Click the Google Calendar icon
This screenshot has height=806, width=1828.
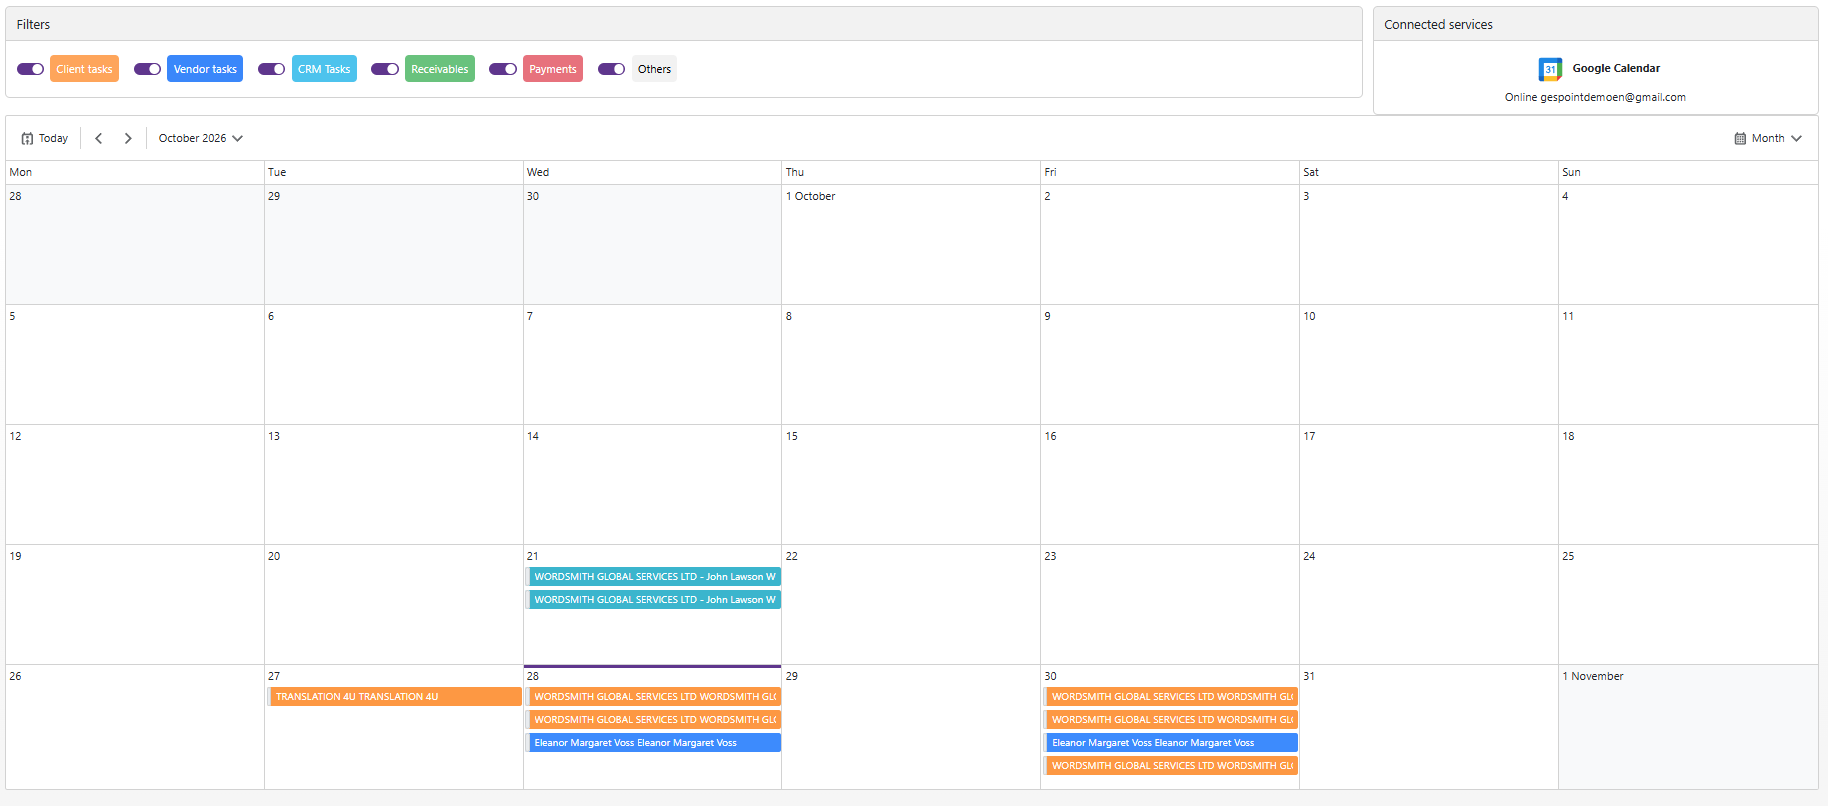[x=1550, y=69]
